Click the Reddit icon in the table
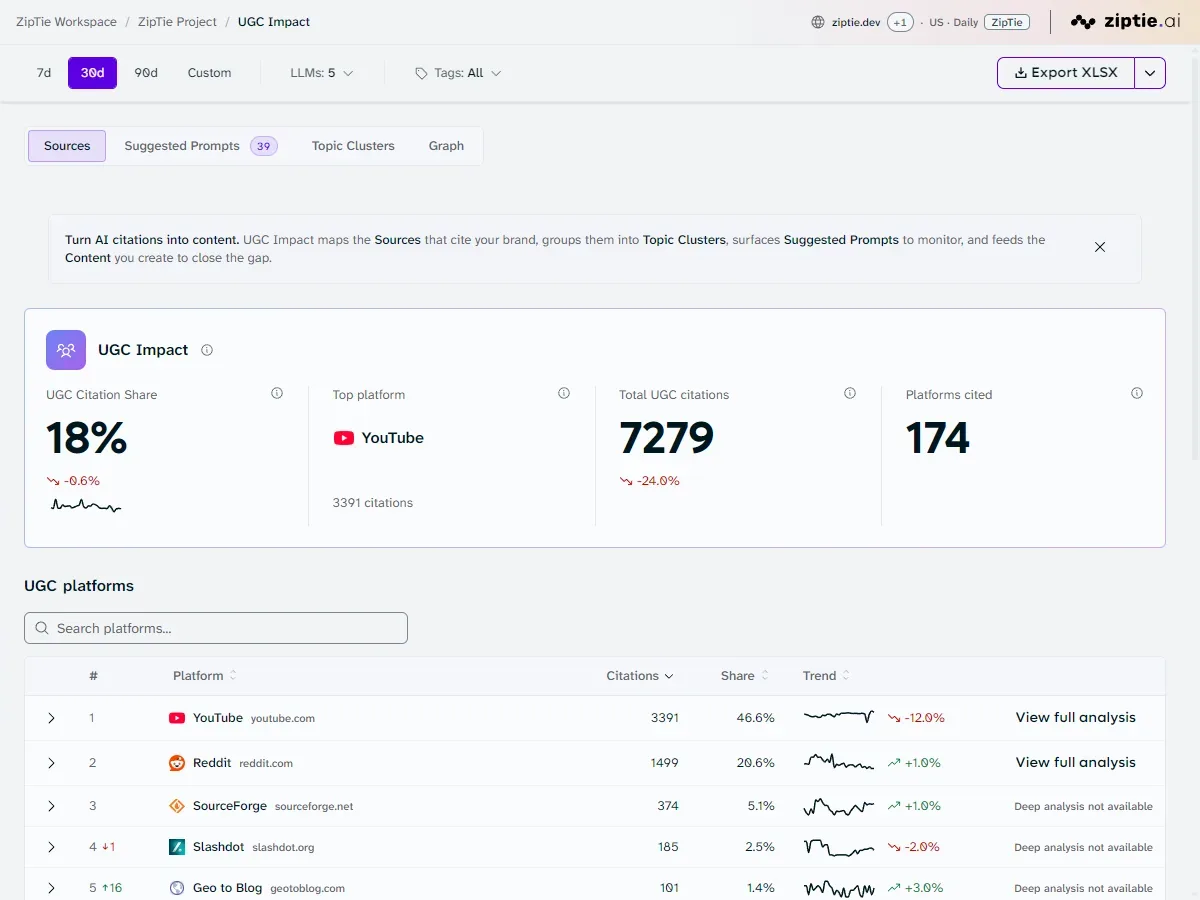The image size is (1200, 900). [x=177, y=763]
